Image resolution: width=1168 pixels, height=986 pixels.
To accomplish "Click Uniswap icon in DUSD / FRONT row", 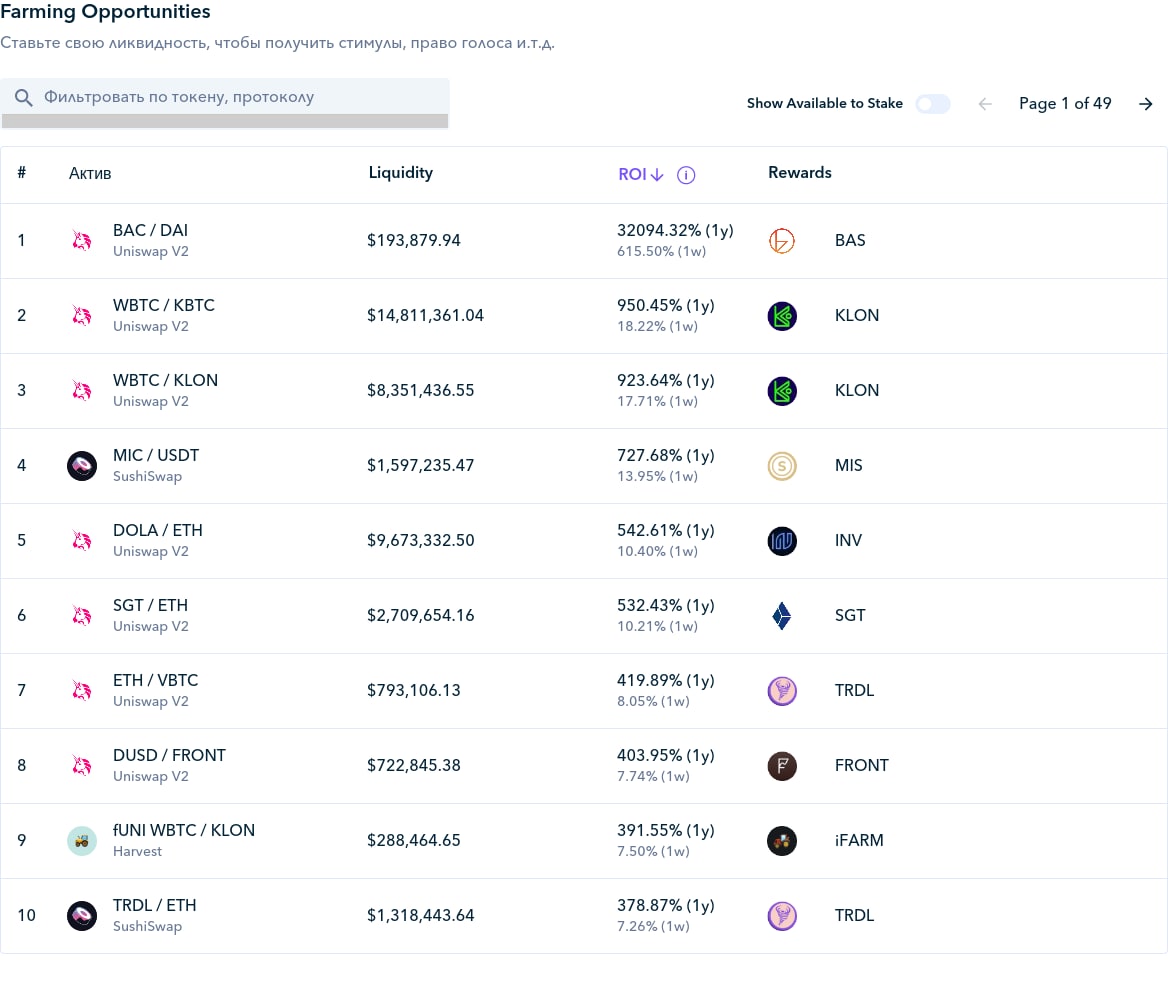I will [82, 766].
